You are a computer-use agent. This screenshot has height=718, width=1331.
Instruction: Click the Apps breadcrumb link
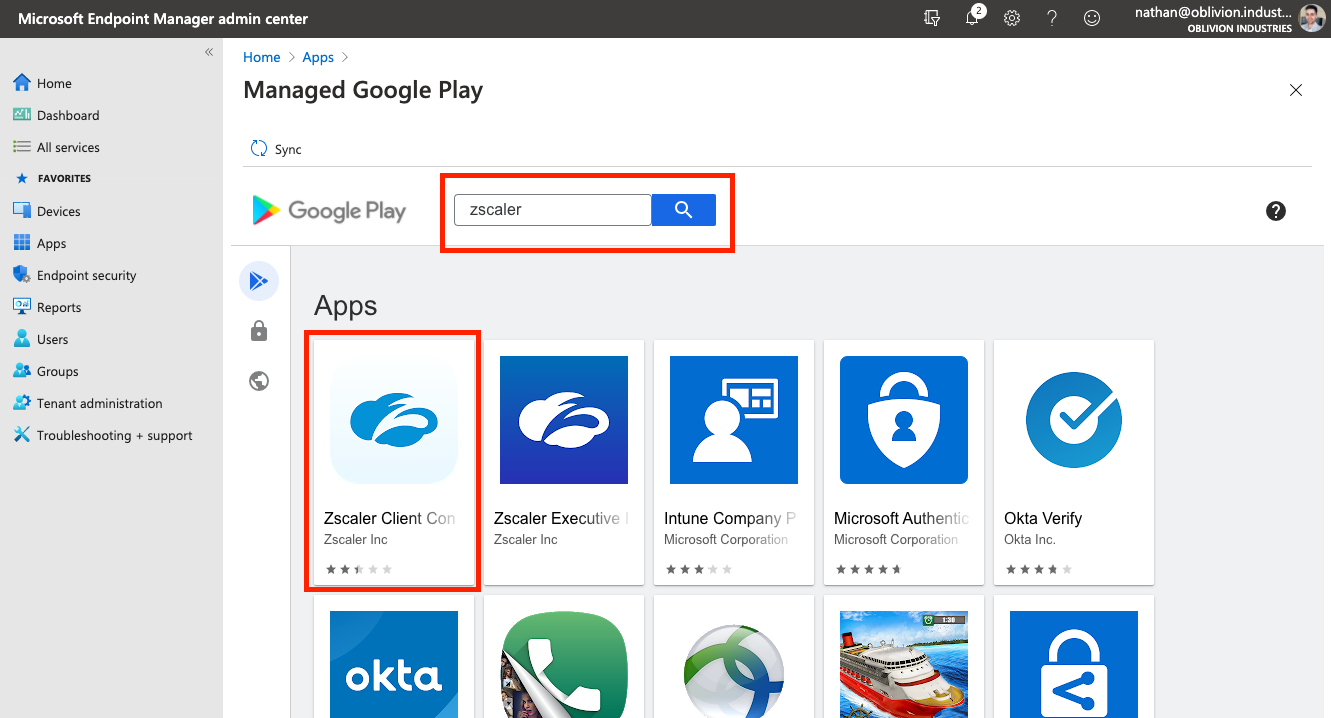[318, 58]
